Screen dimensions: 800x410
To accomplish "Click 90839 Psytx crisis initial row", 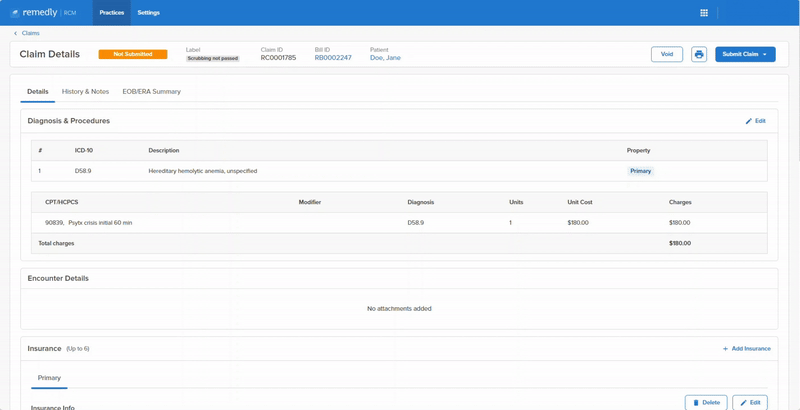I will (399, 223).
